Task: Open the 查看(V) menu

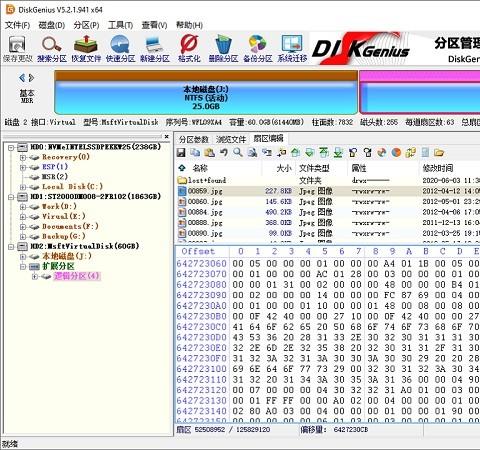Action: [x=154, y=25]
